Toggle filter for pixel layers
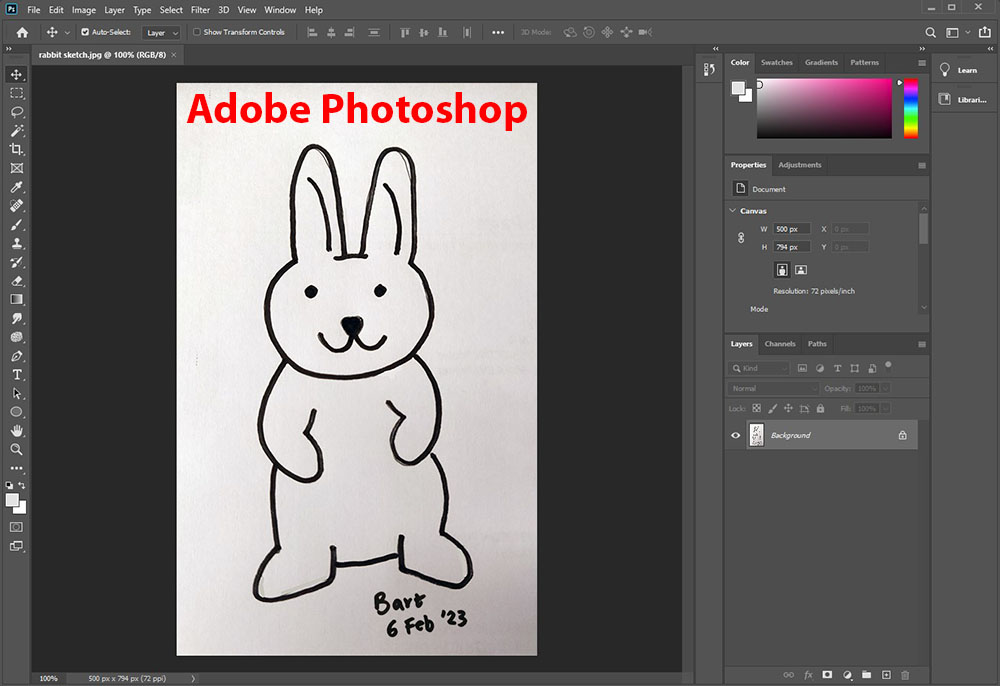Image resolution: width=1000 pixels, height=686 pixels. click(802, 369)
